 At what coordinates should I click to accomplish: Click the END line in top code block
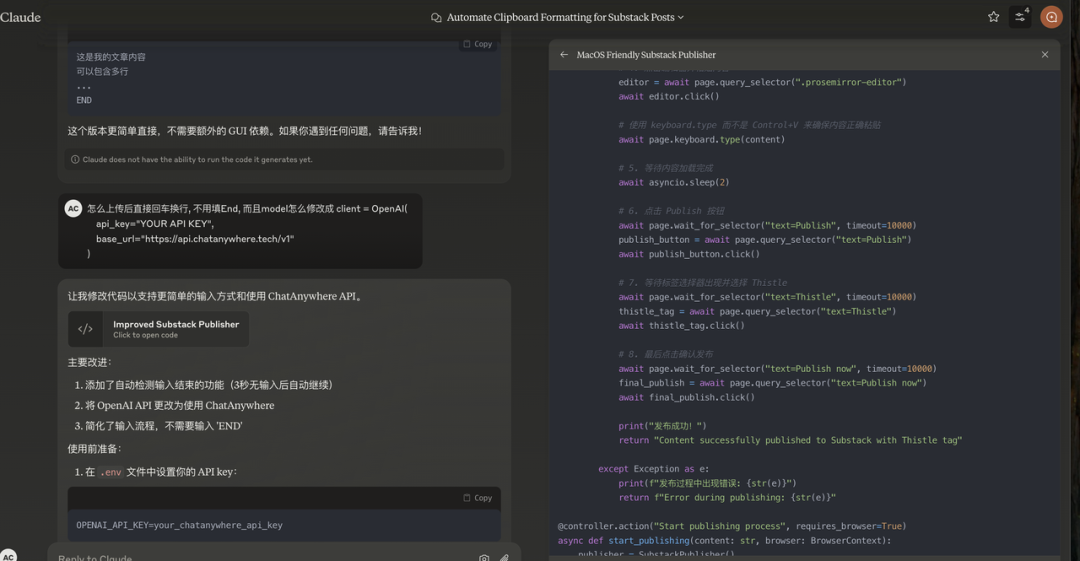(84, 100)
